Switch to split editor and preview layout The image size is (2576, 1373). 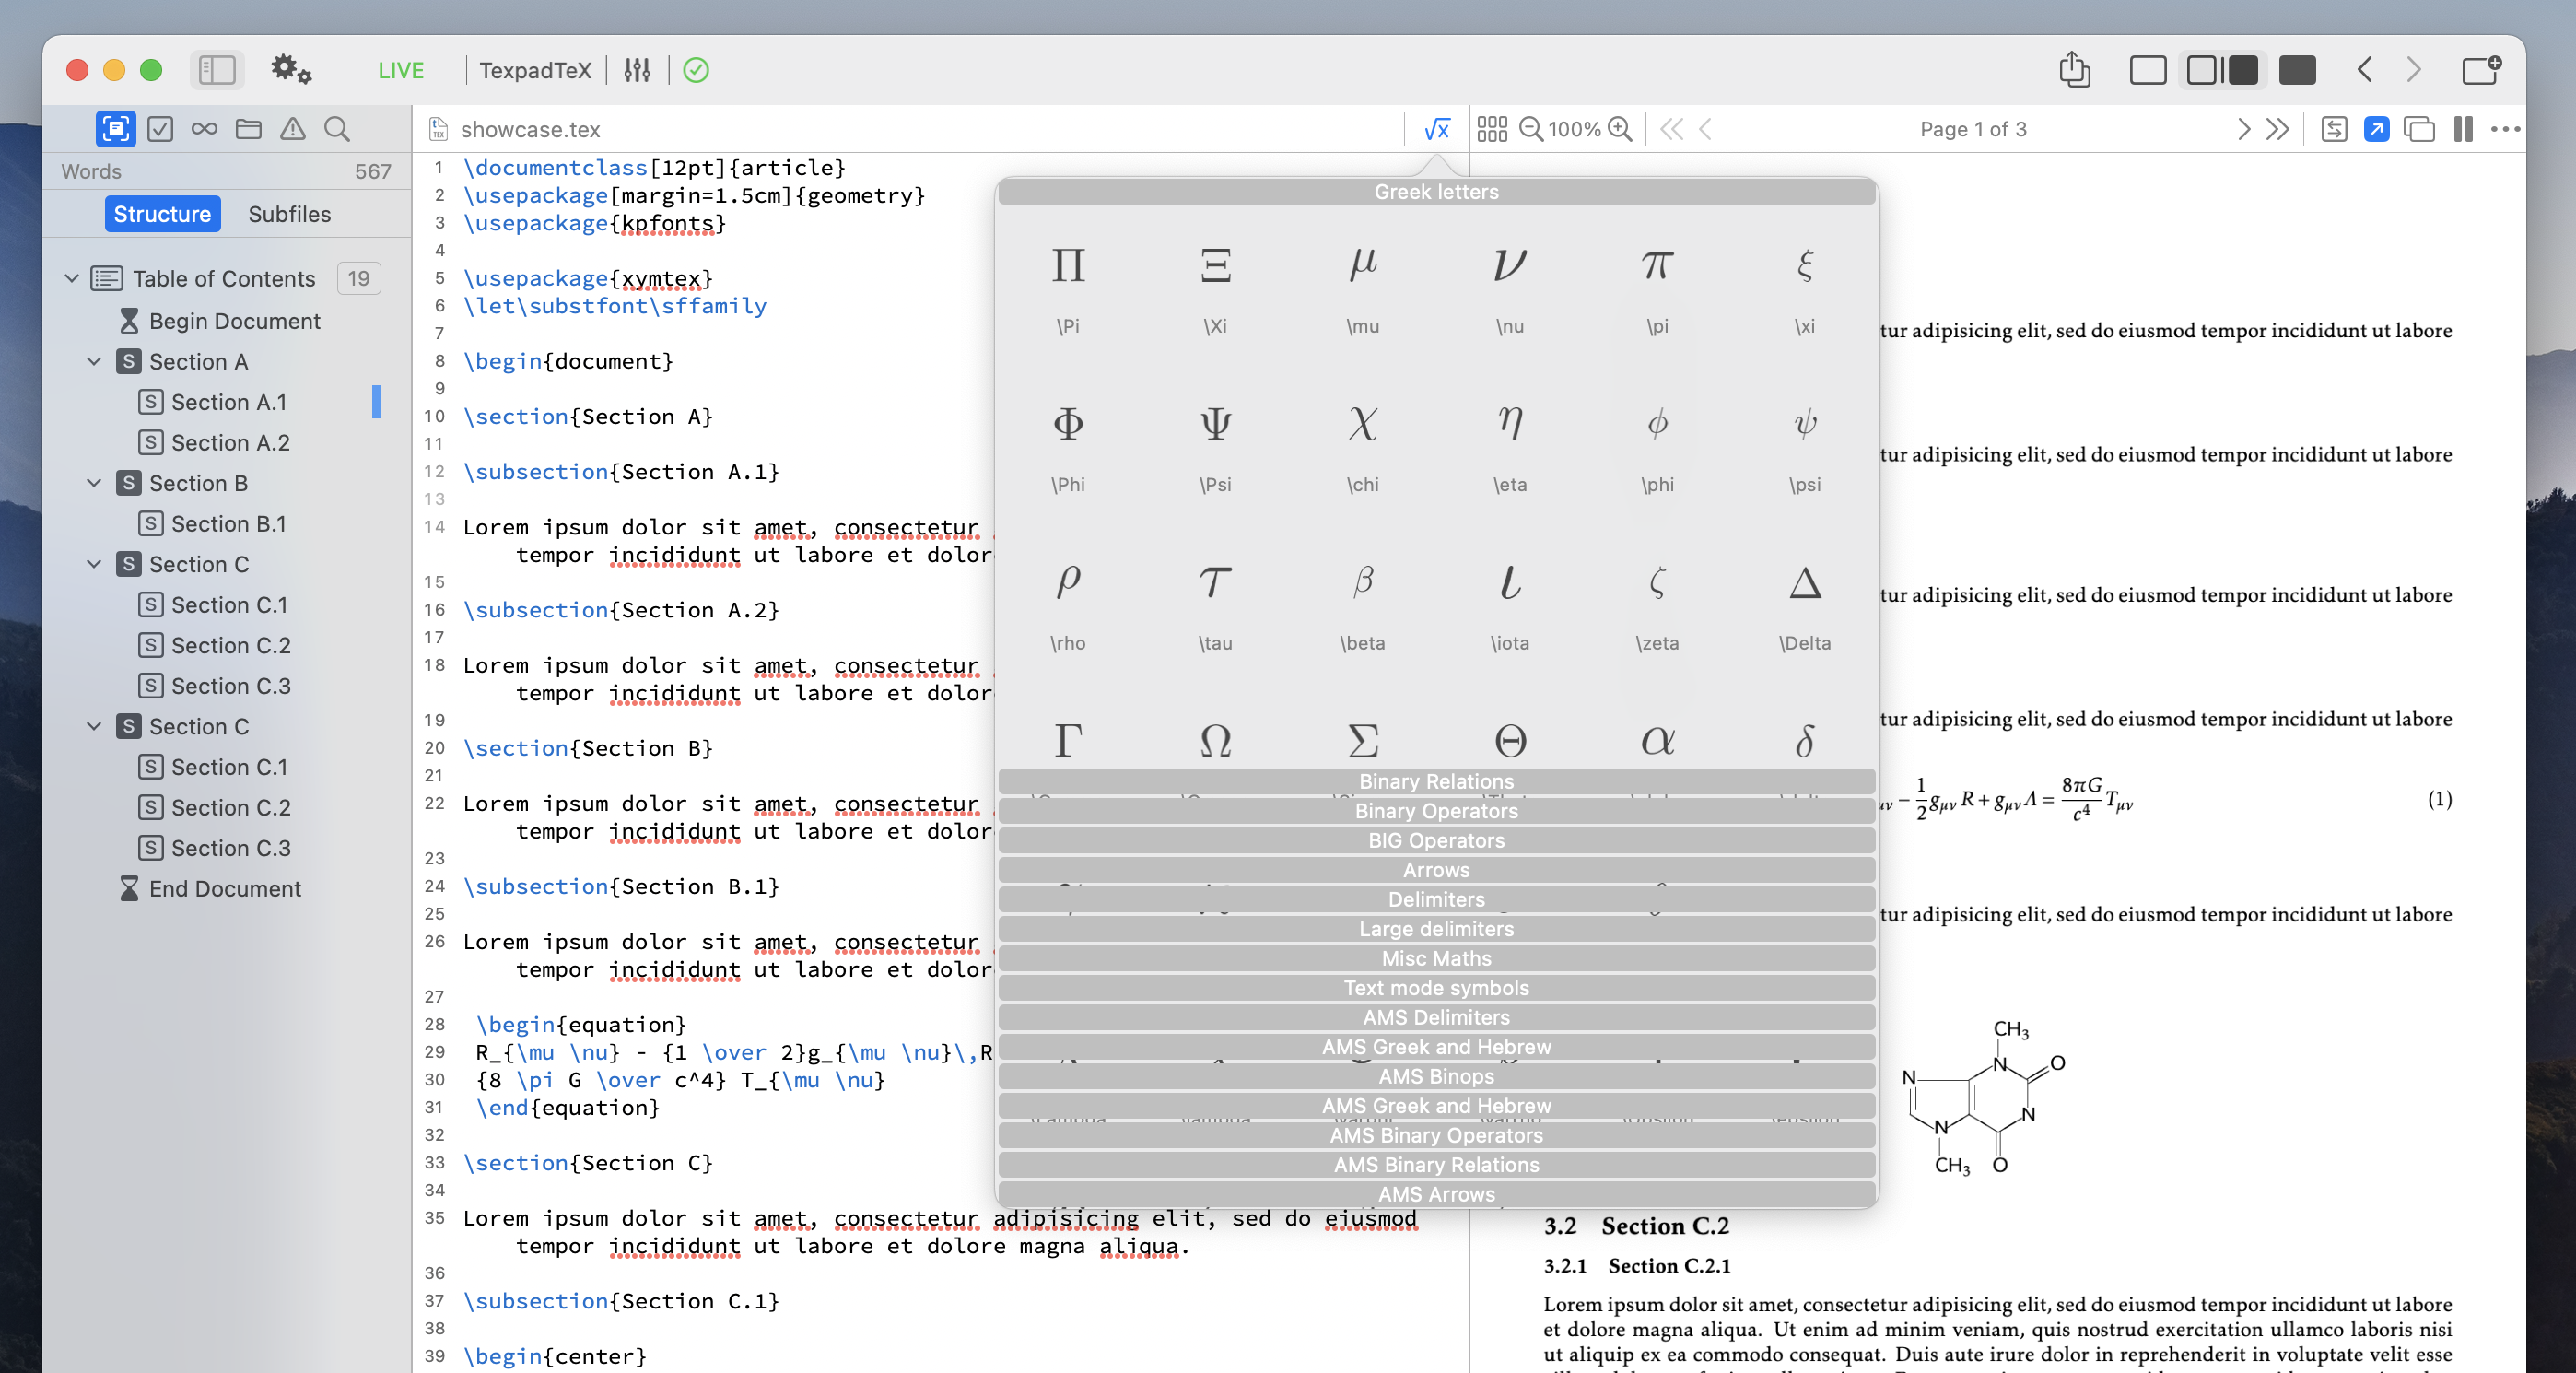[x=2222, y=70]
